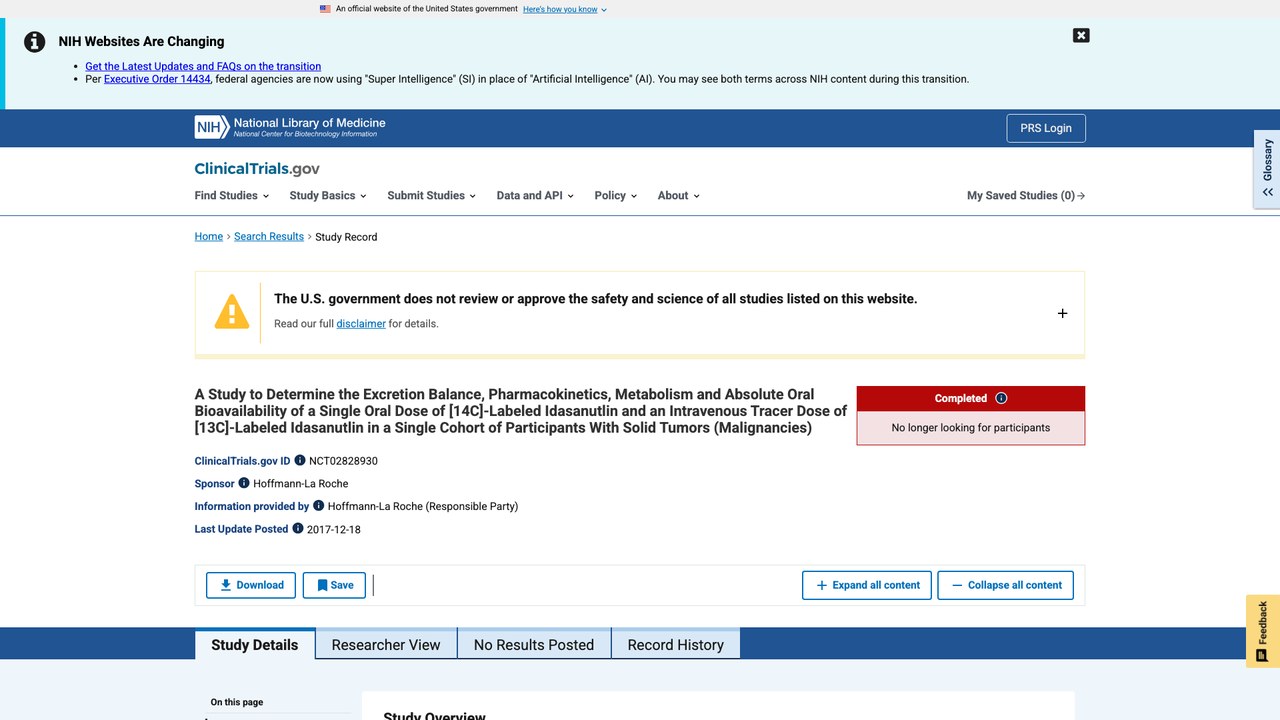Screen dimensions: 1280x720
Task: Follow the Home breadcrumb link
Action: pos(209,237)
